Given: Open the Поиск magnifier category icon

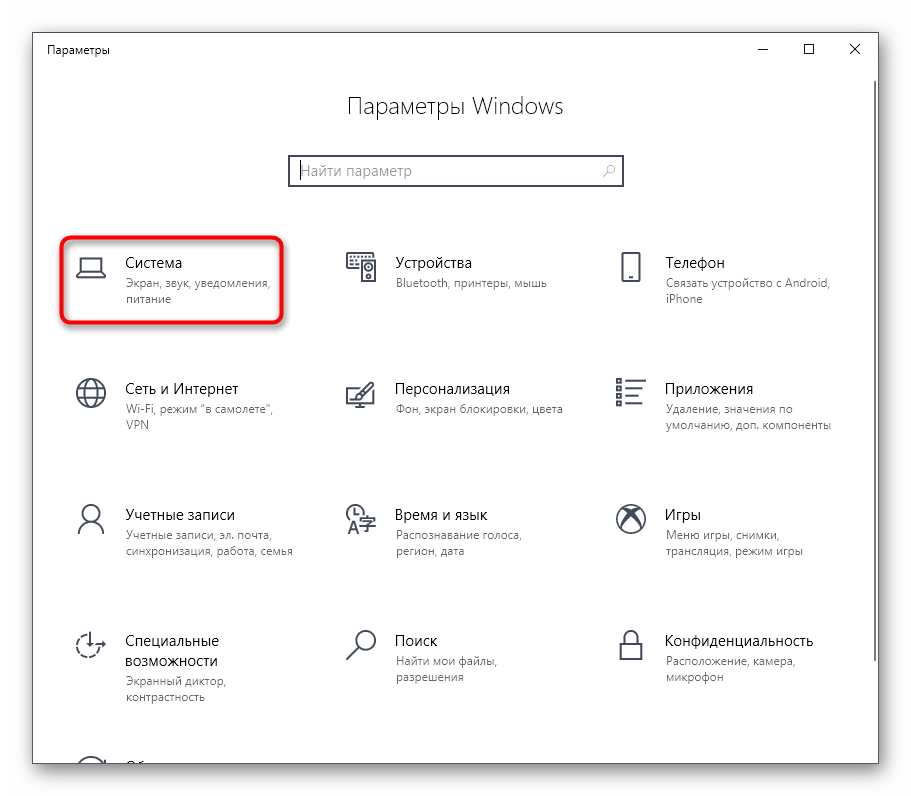Looking at the screenshot, I should point(361,645).
